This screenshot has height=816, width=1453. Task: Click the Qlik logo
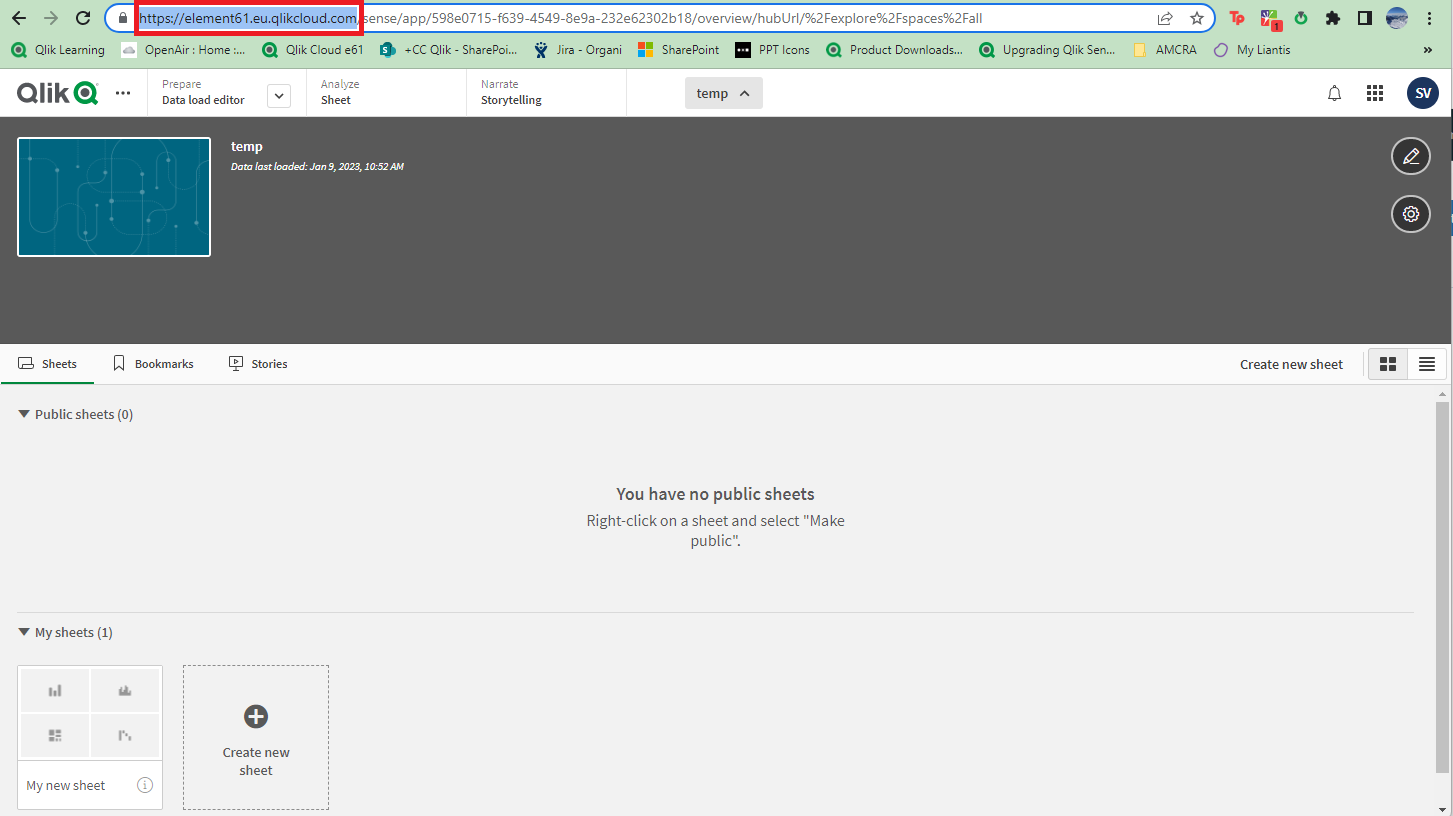pyautogui.click(x=56, y=92)
